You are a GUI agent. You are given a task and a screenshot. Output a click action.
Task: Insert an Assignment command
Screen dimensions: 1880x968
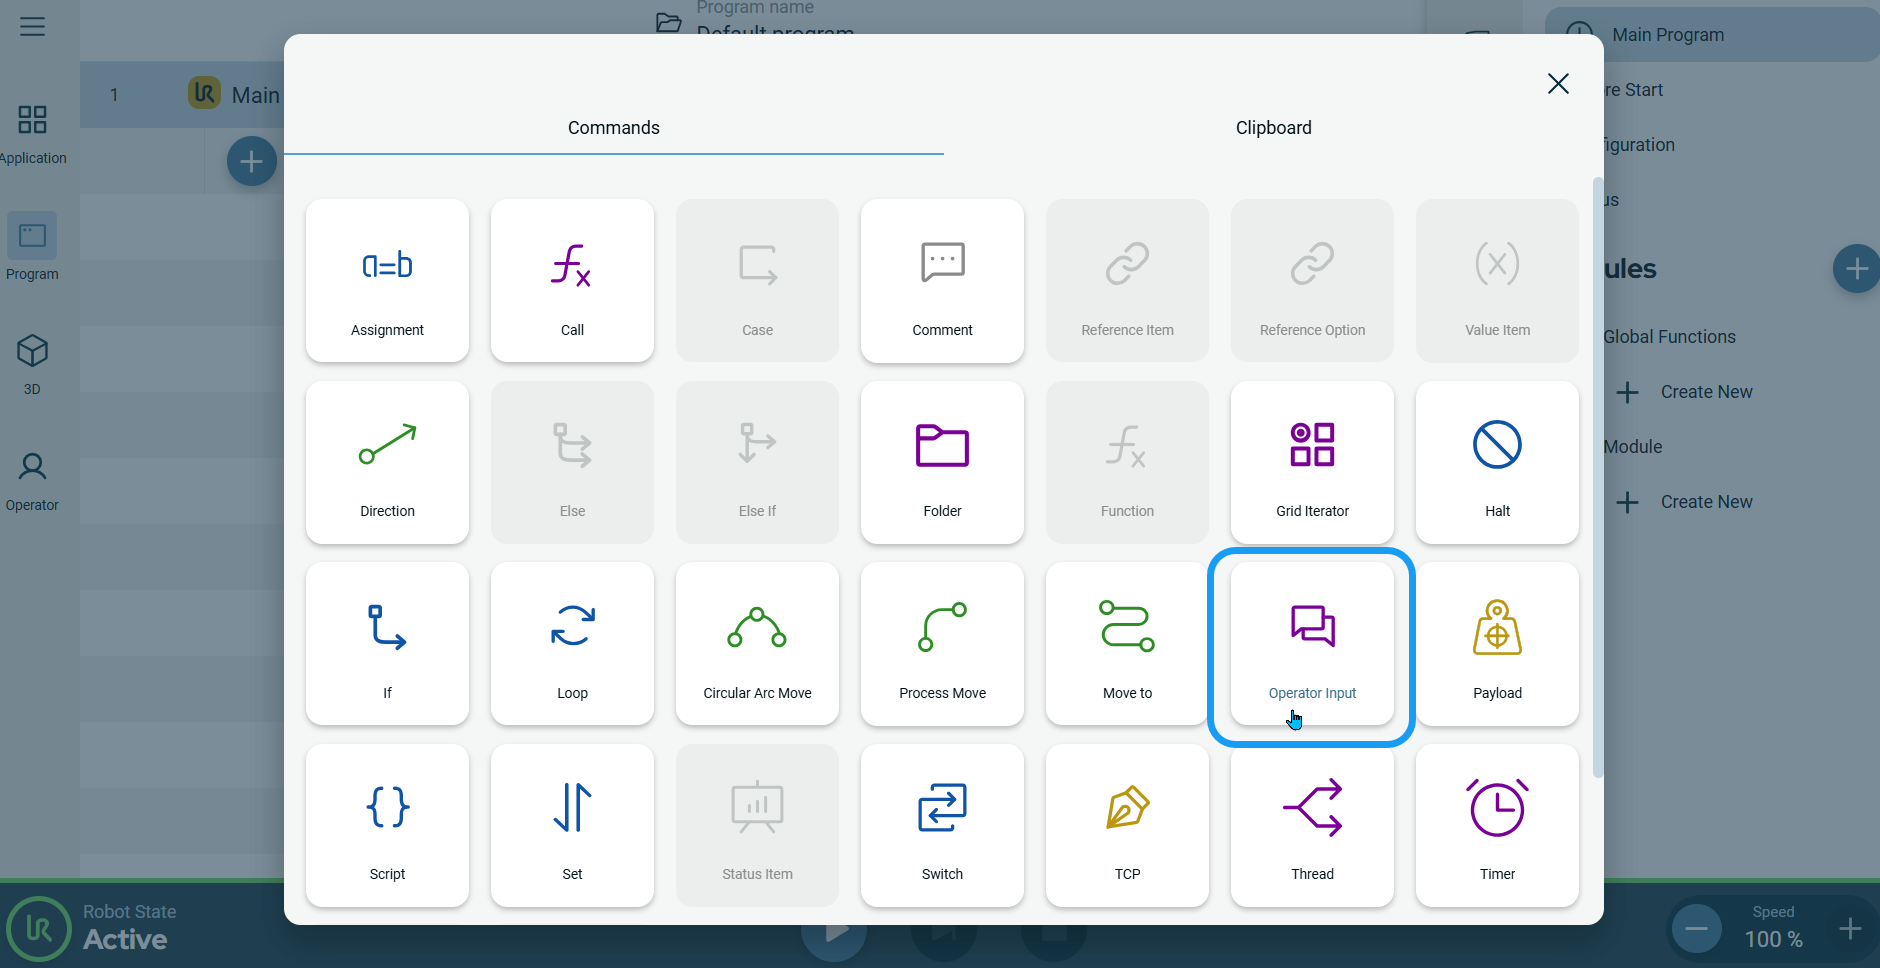[387, 281]
